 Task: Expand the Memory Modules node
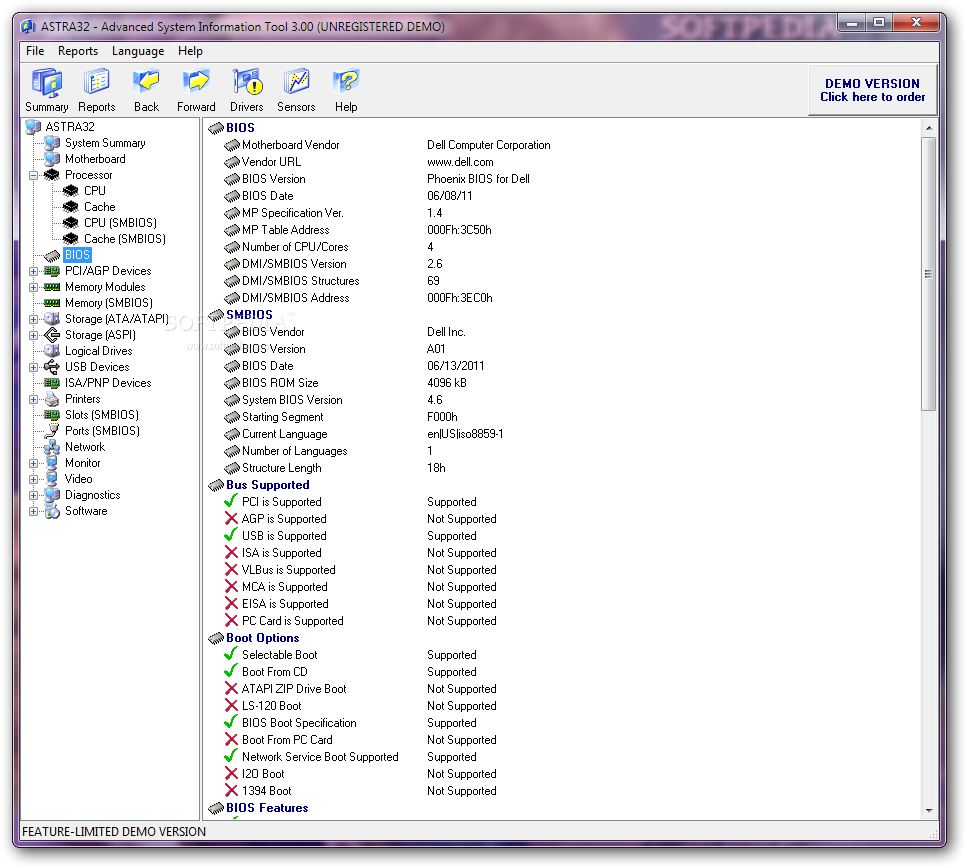[33, 287]
